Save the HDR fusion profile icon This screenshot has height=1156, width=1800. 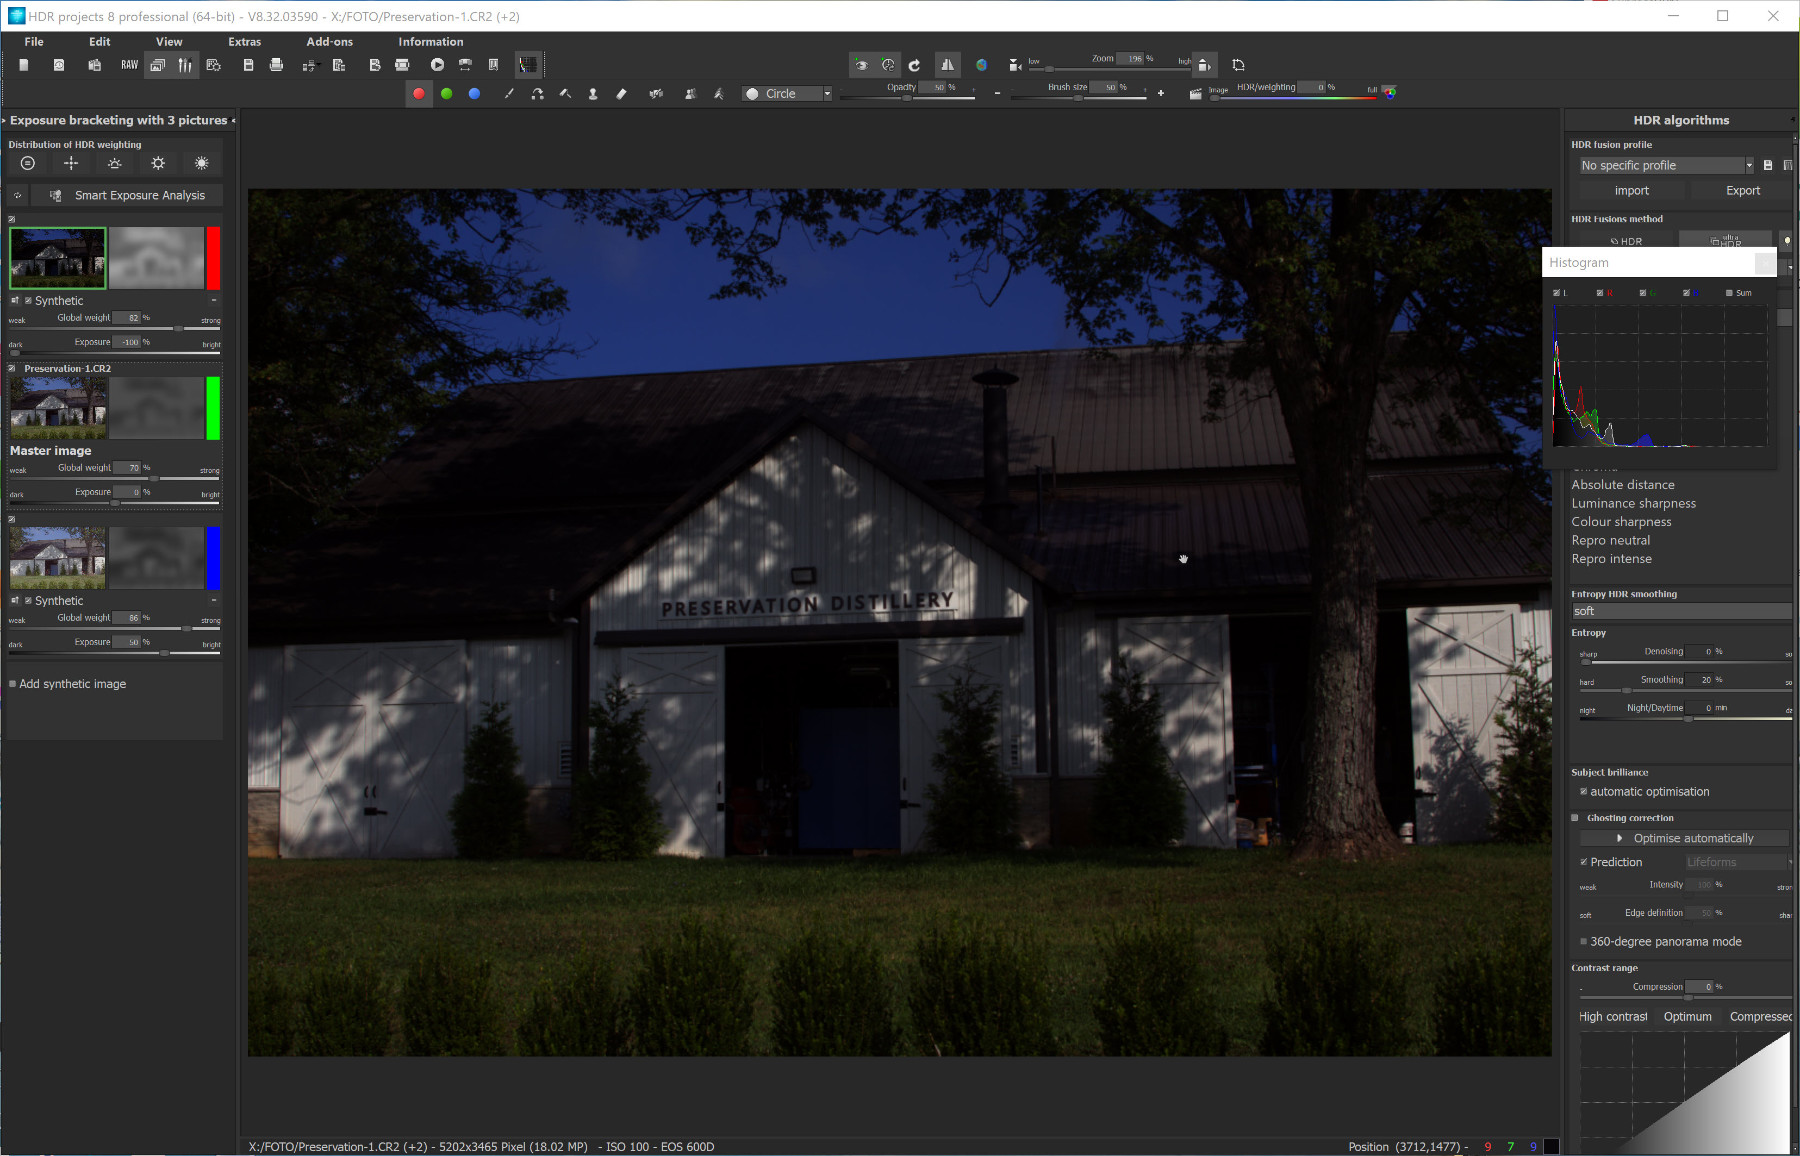point(1768,166)
